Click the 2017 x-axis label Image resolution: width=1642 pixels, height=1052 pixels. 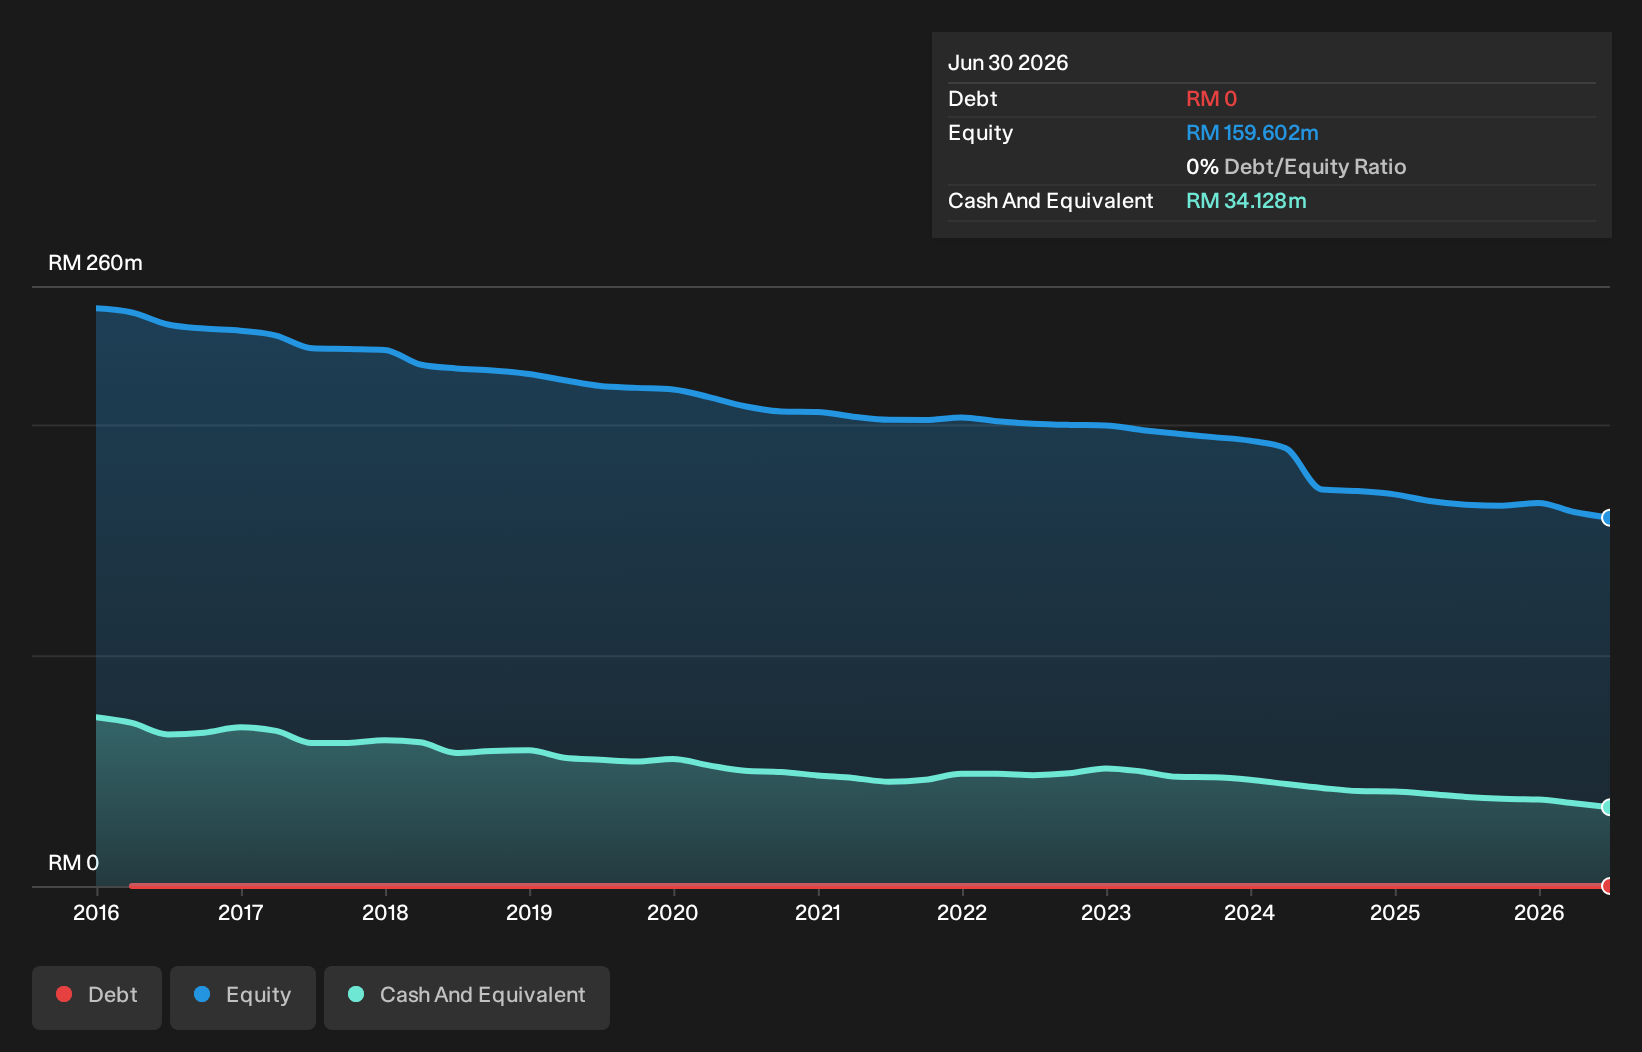(241, 913)
